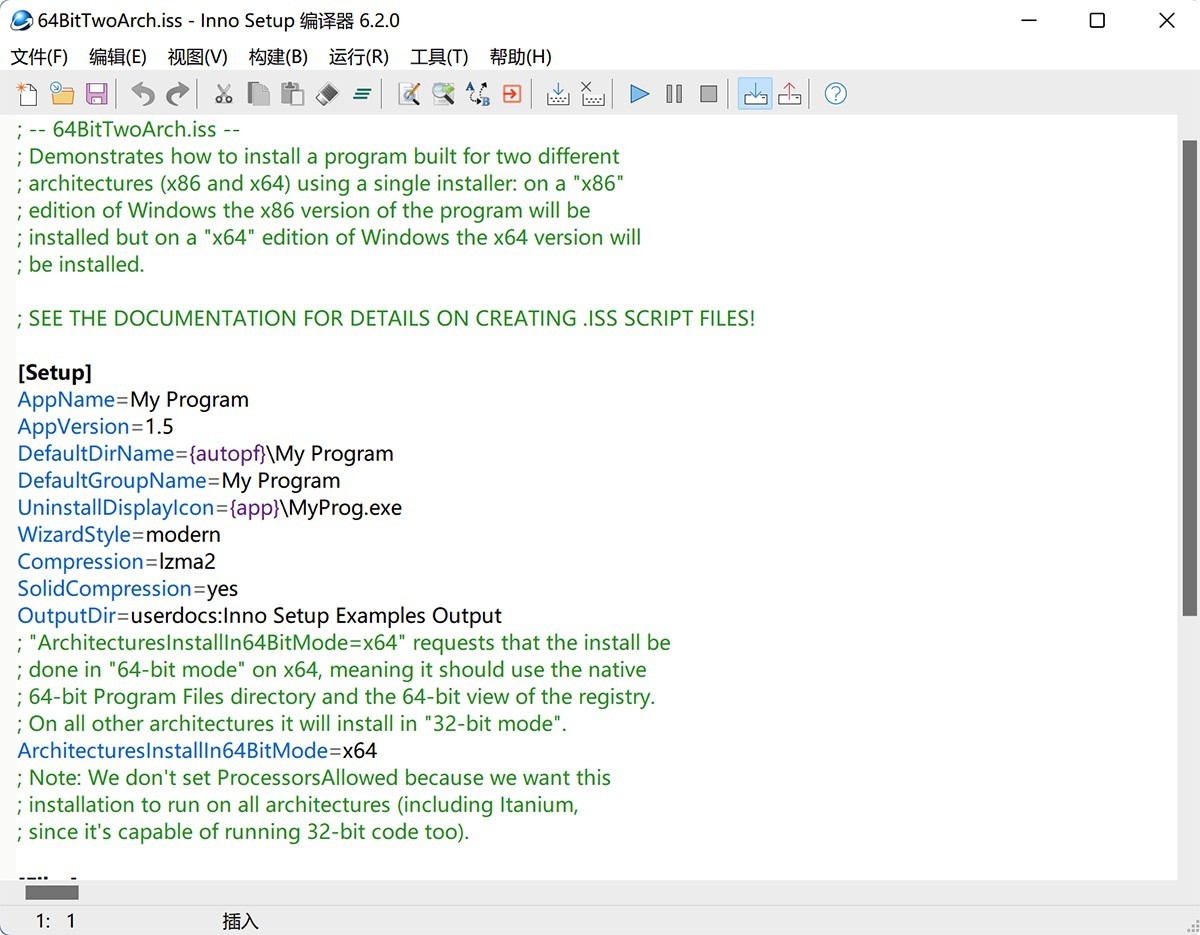Open the 视图(V) menu
The image size is (1200, 935).
(198, 57)
